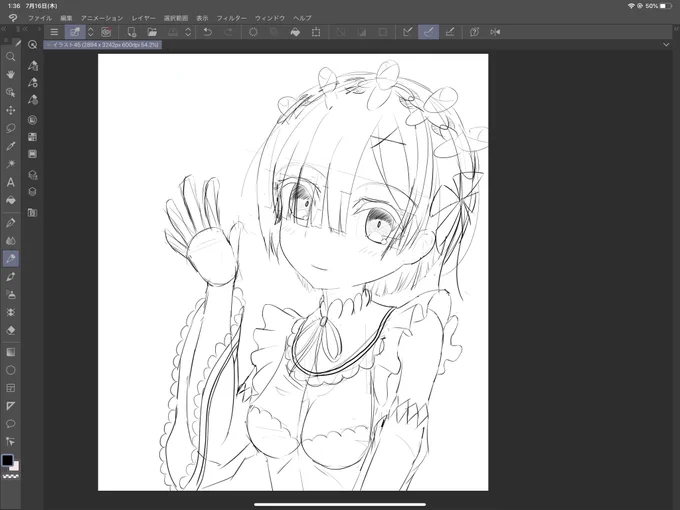
Task: Open the Color History palette icon
Action: (33, 154)
